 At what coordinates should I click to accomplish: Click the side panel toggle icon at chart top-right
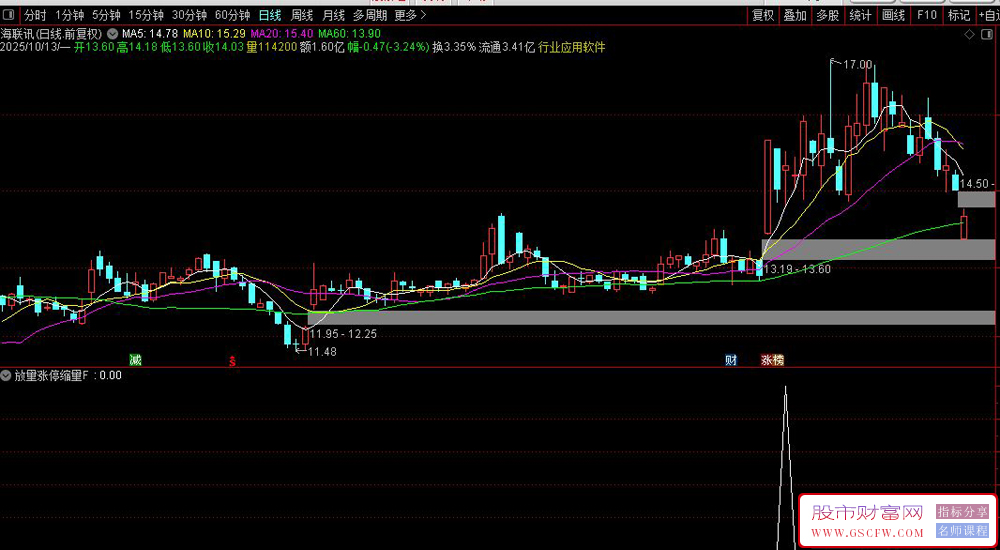click(987, 34)
